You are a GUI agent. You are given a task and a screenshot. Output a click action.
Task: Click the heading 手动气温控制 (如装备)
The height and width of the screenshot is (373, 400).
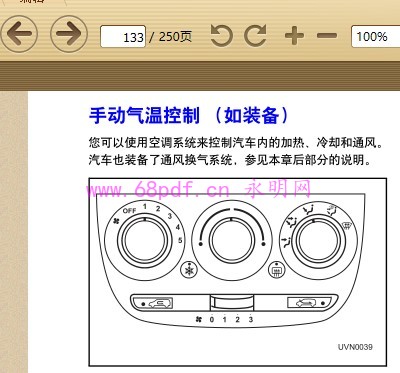pos(188,116)
